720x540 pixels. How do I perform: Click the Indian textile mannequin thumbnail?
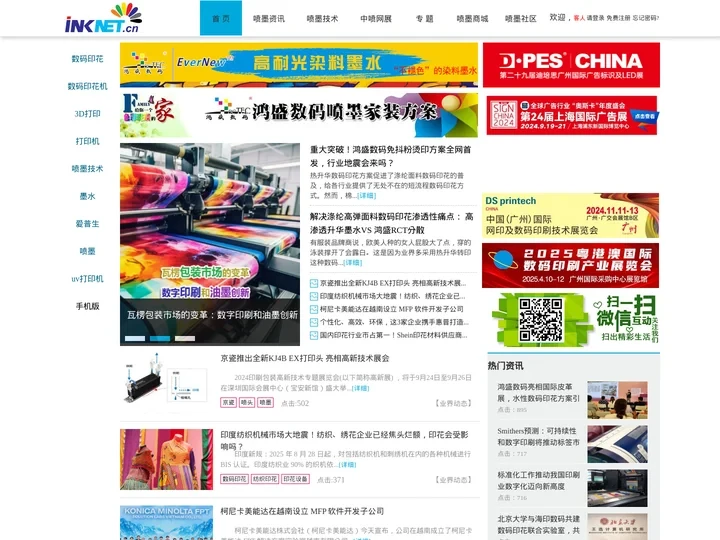(167, 459)
